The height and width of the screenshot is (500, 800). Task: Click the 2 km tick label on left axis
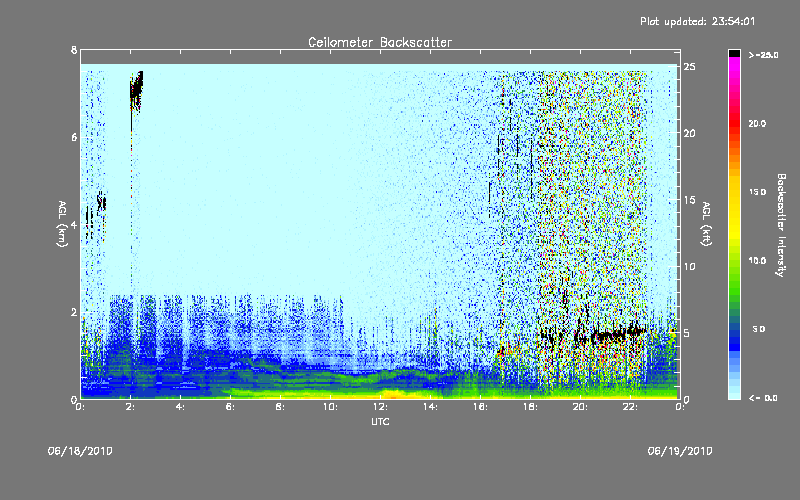pyautogui.click(x=74, y=312)
